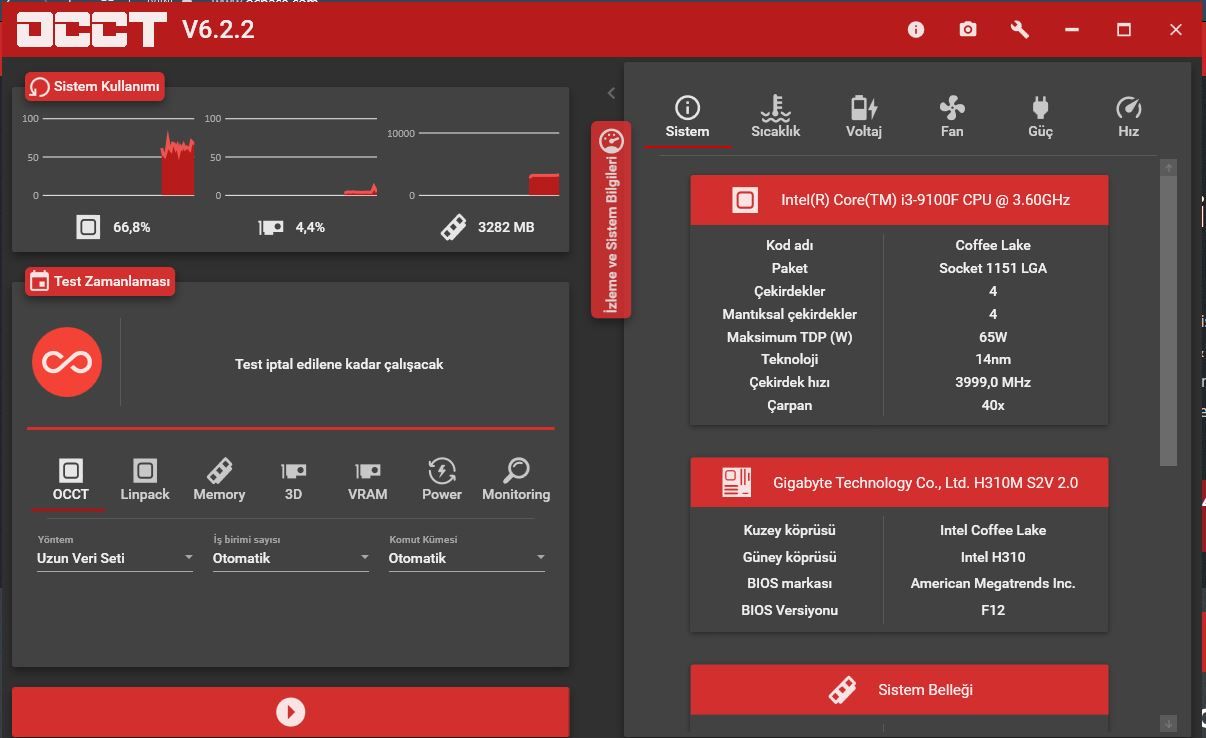Click the infinite duration icon
Viewport: 1206px width, 738px height.
point(67,362)
